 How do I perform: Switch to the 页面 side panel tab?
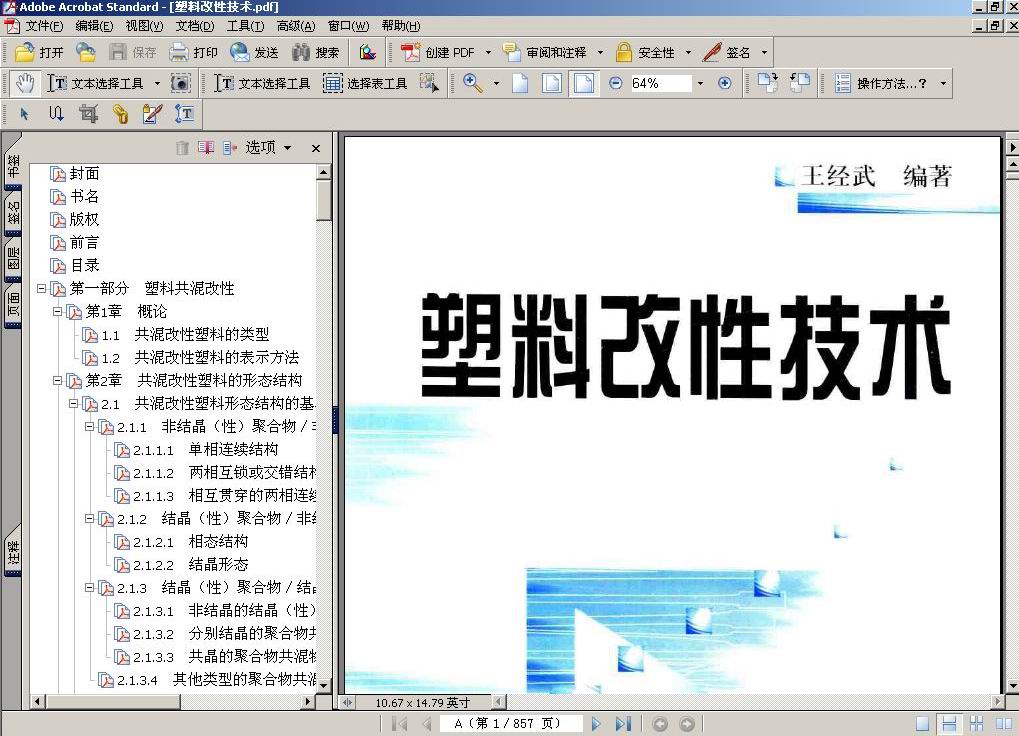click(13, 305)
